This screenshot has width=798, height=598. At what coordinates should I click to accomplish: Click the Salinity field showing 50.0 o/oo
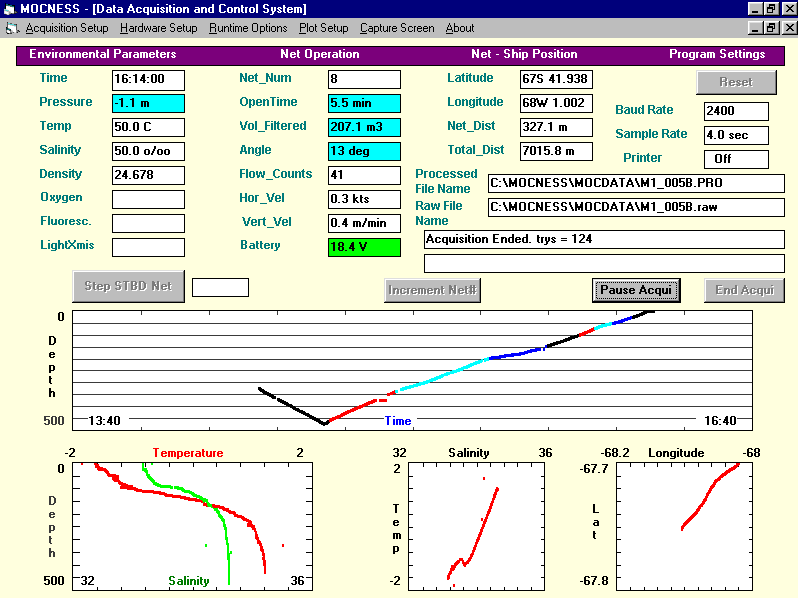[148, 151]
